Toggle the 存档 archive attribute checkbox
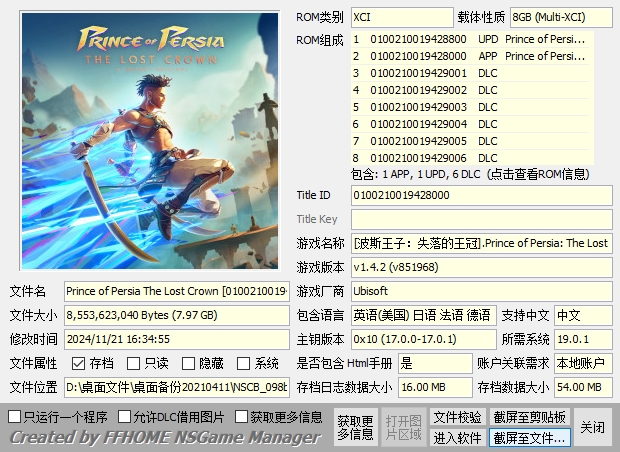This screenshot has height=452, width=620. point(78,364)
